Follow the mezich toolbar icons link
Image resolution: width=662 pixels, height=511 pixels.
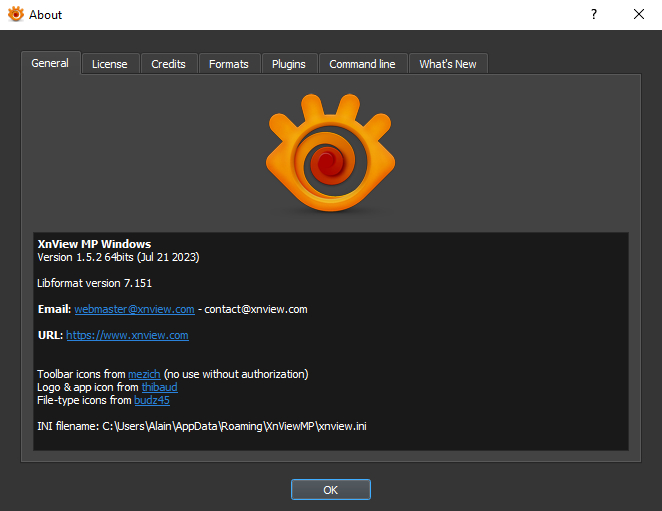144,374
